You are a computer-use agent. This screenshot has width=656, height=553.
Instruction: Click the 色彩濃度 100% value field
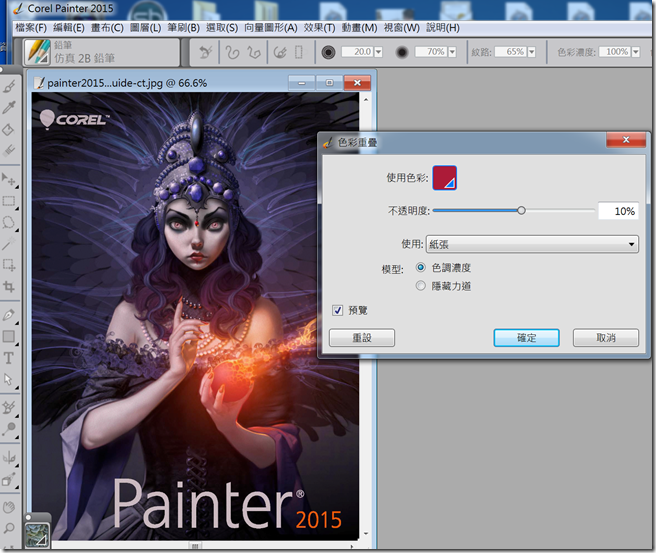pyautogui.click(x=615, y=52)
